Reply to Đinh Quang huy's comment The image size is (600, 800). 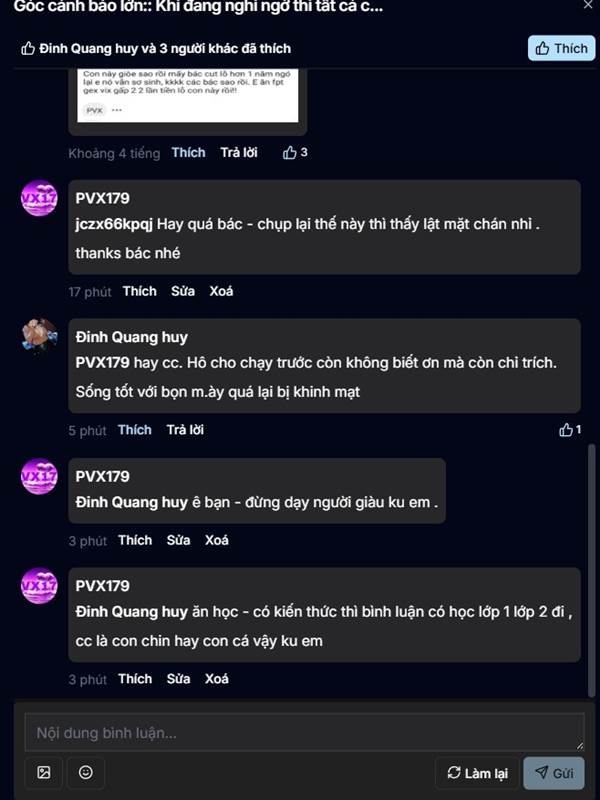[x=185, y=430]
